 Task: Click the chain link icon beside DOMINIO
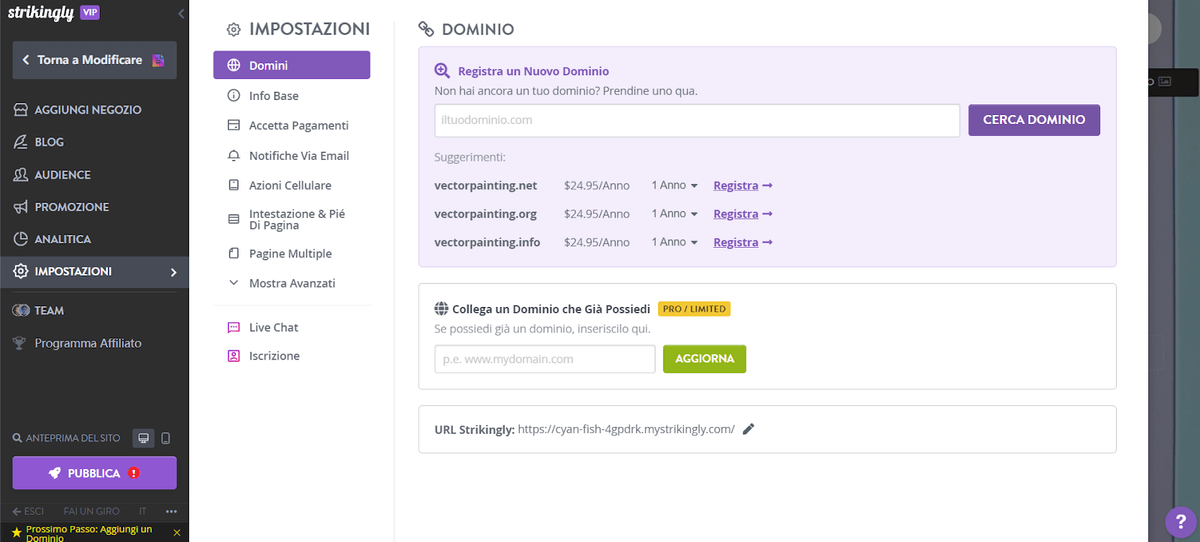(x=426, y=29)
